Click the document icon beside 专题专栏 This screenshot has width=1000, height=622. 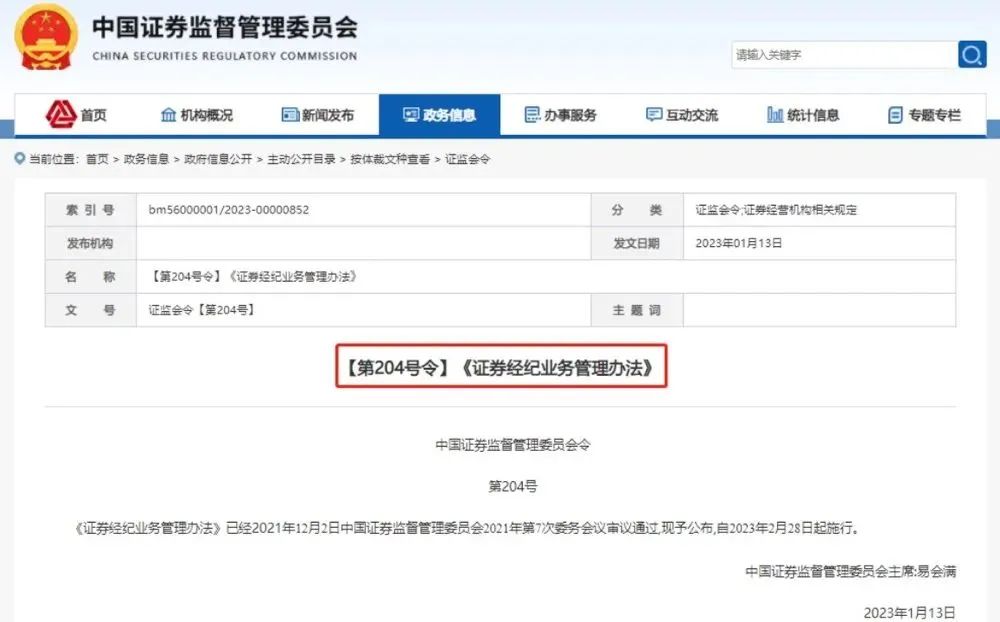[895, 115]
